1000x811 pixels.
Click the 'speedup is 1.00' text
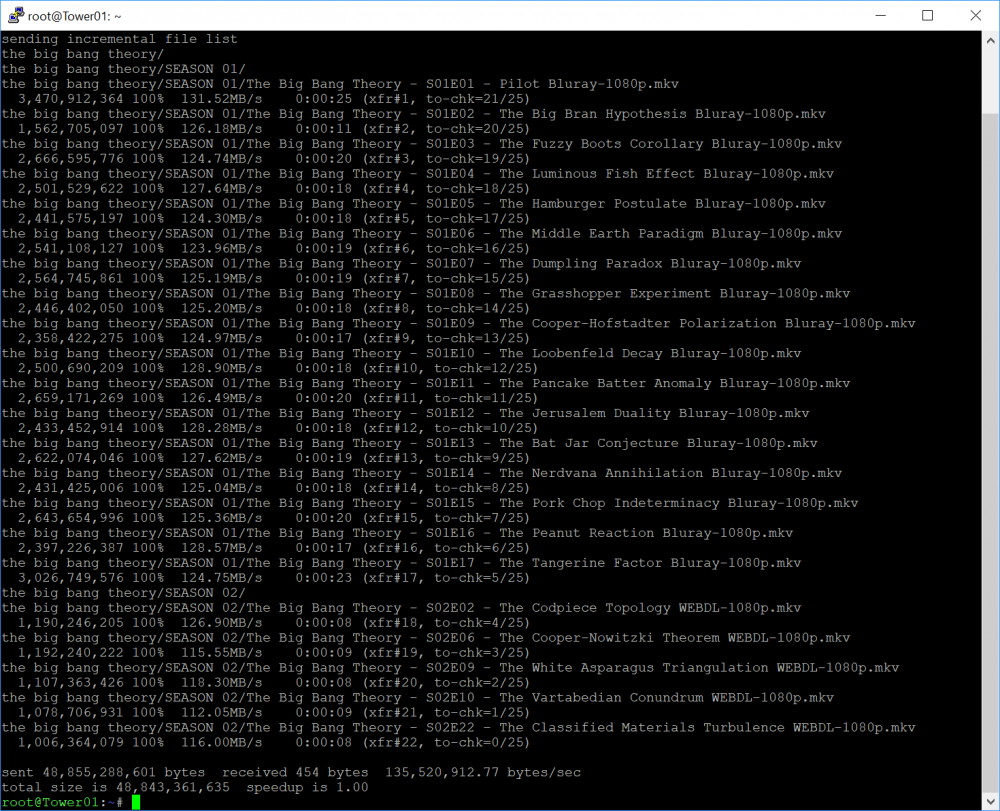pyautogui.click(x=307, y=787)
